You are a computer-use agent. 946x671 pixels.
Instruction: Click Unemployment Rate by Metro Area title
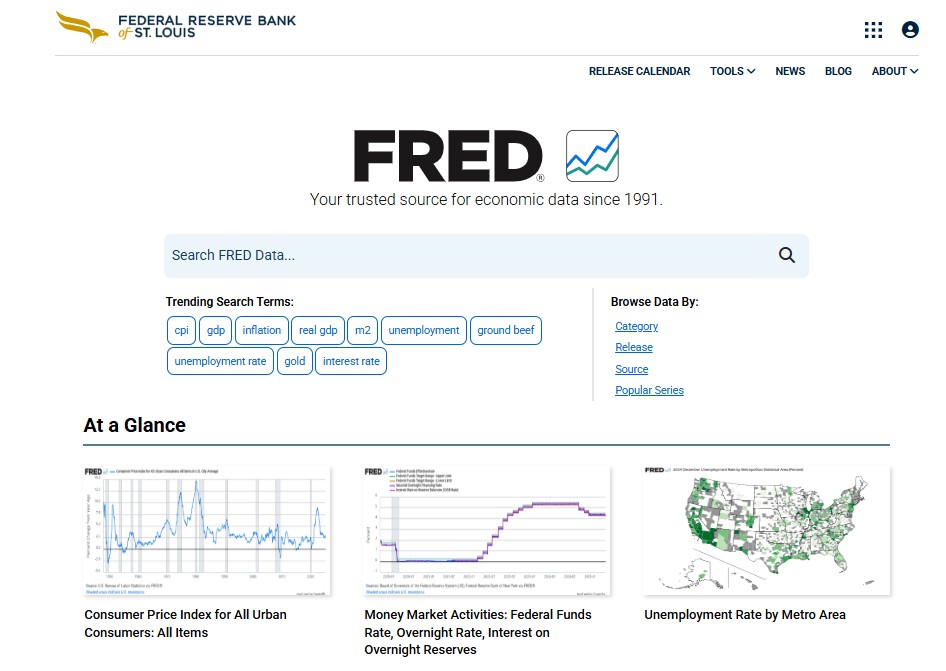point(744,615)
